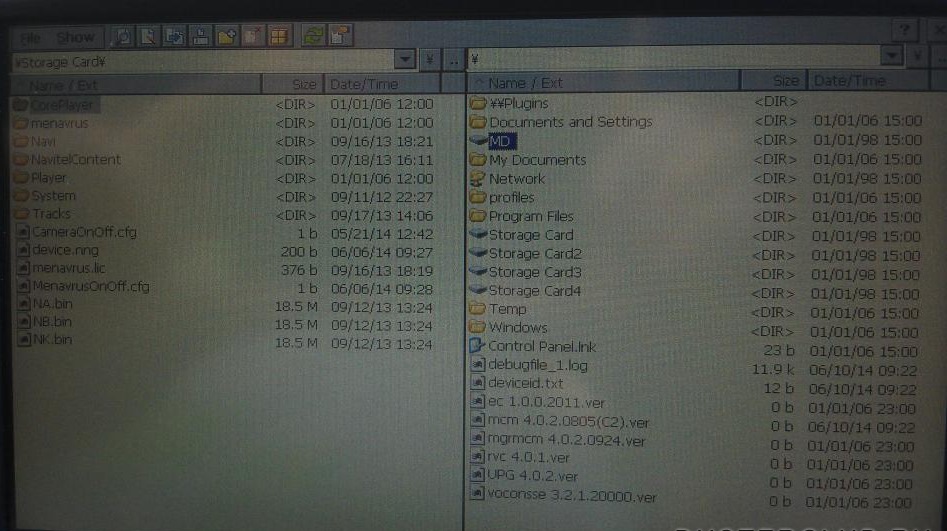Click the folder icon beside Program Files
Screen dimensions: 947x531
point(478,216)
